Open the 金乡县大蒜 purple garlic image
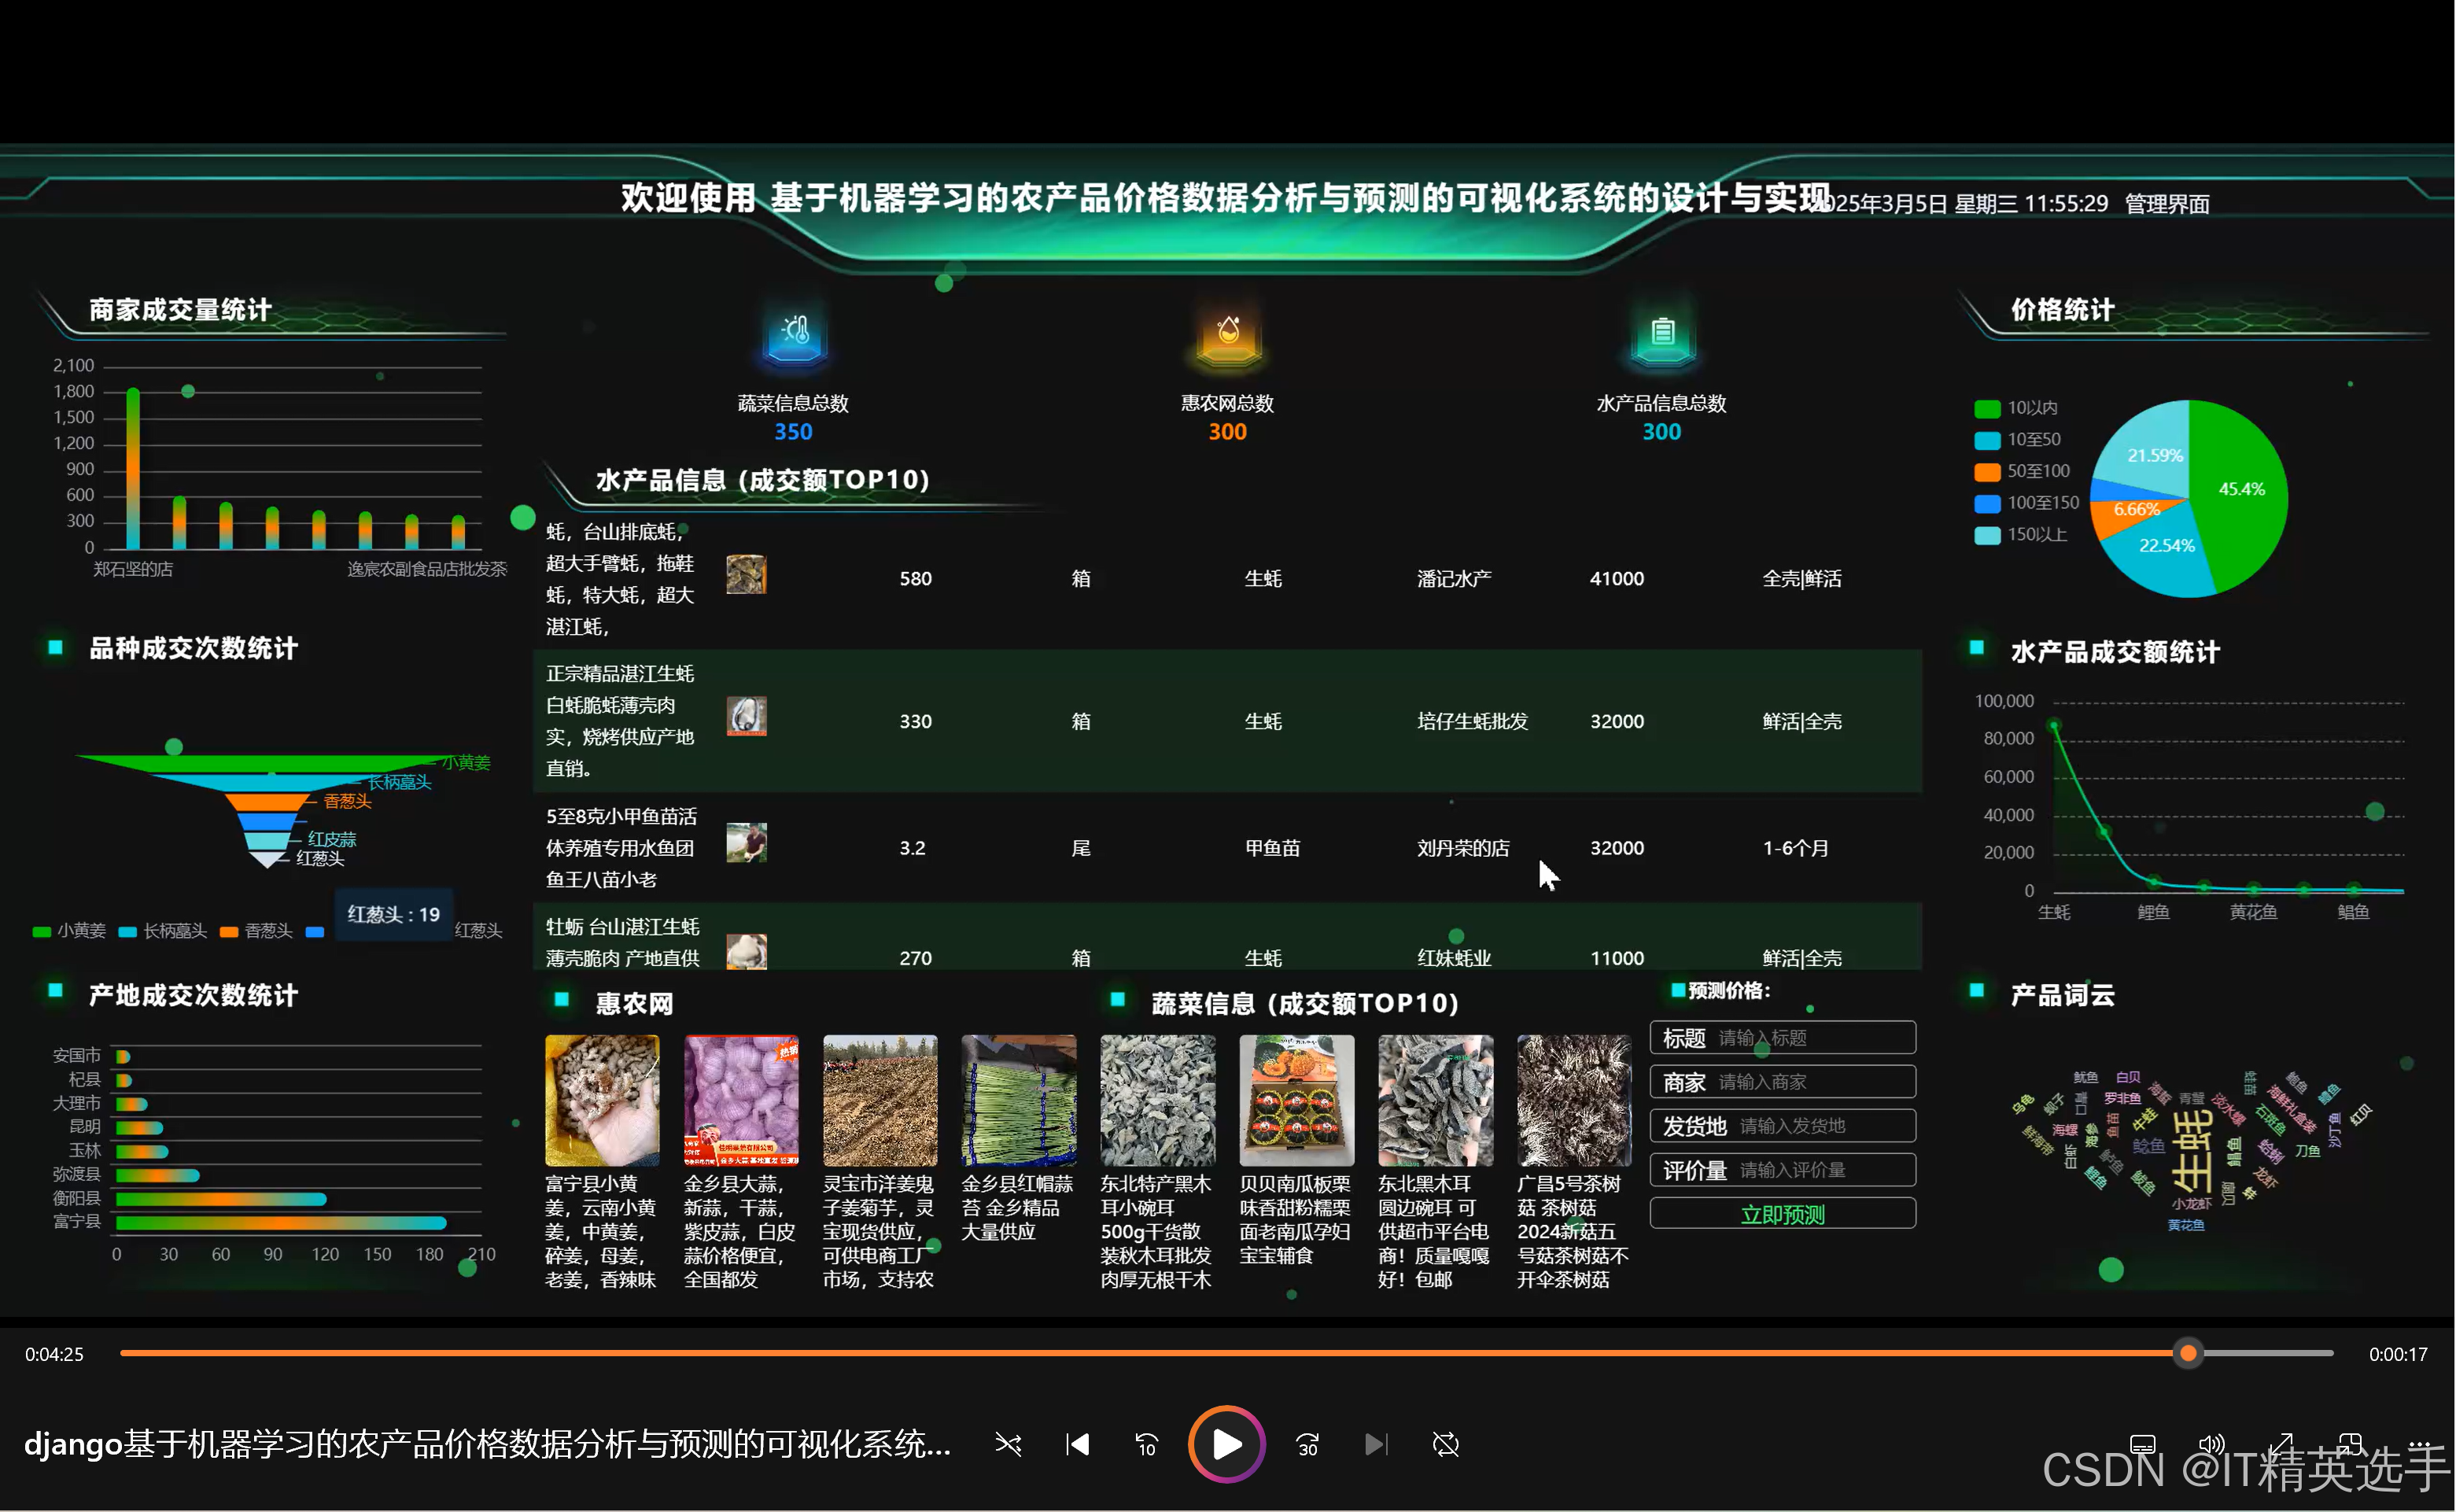This screenshot has height=1512, width=2456. click(x=741, y=1100)
